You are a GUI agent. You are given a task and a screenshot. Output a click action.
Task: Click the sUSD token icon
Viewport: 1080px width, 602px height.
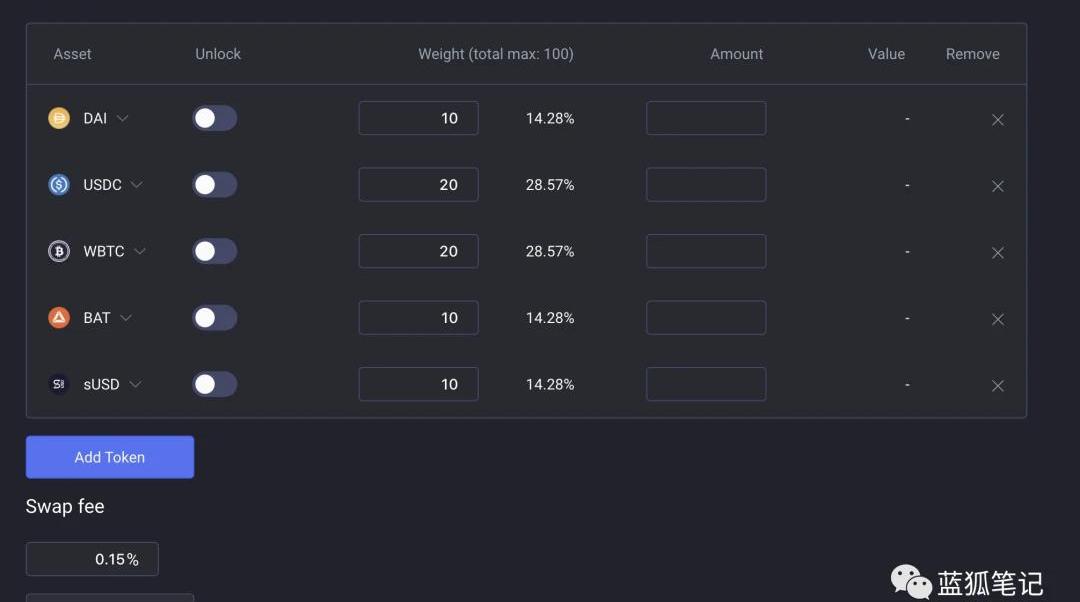pos(59,384)
